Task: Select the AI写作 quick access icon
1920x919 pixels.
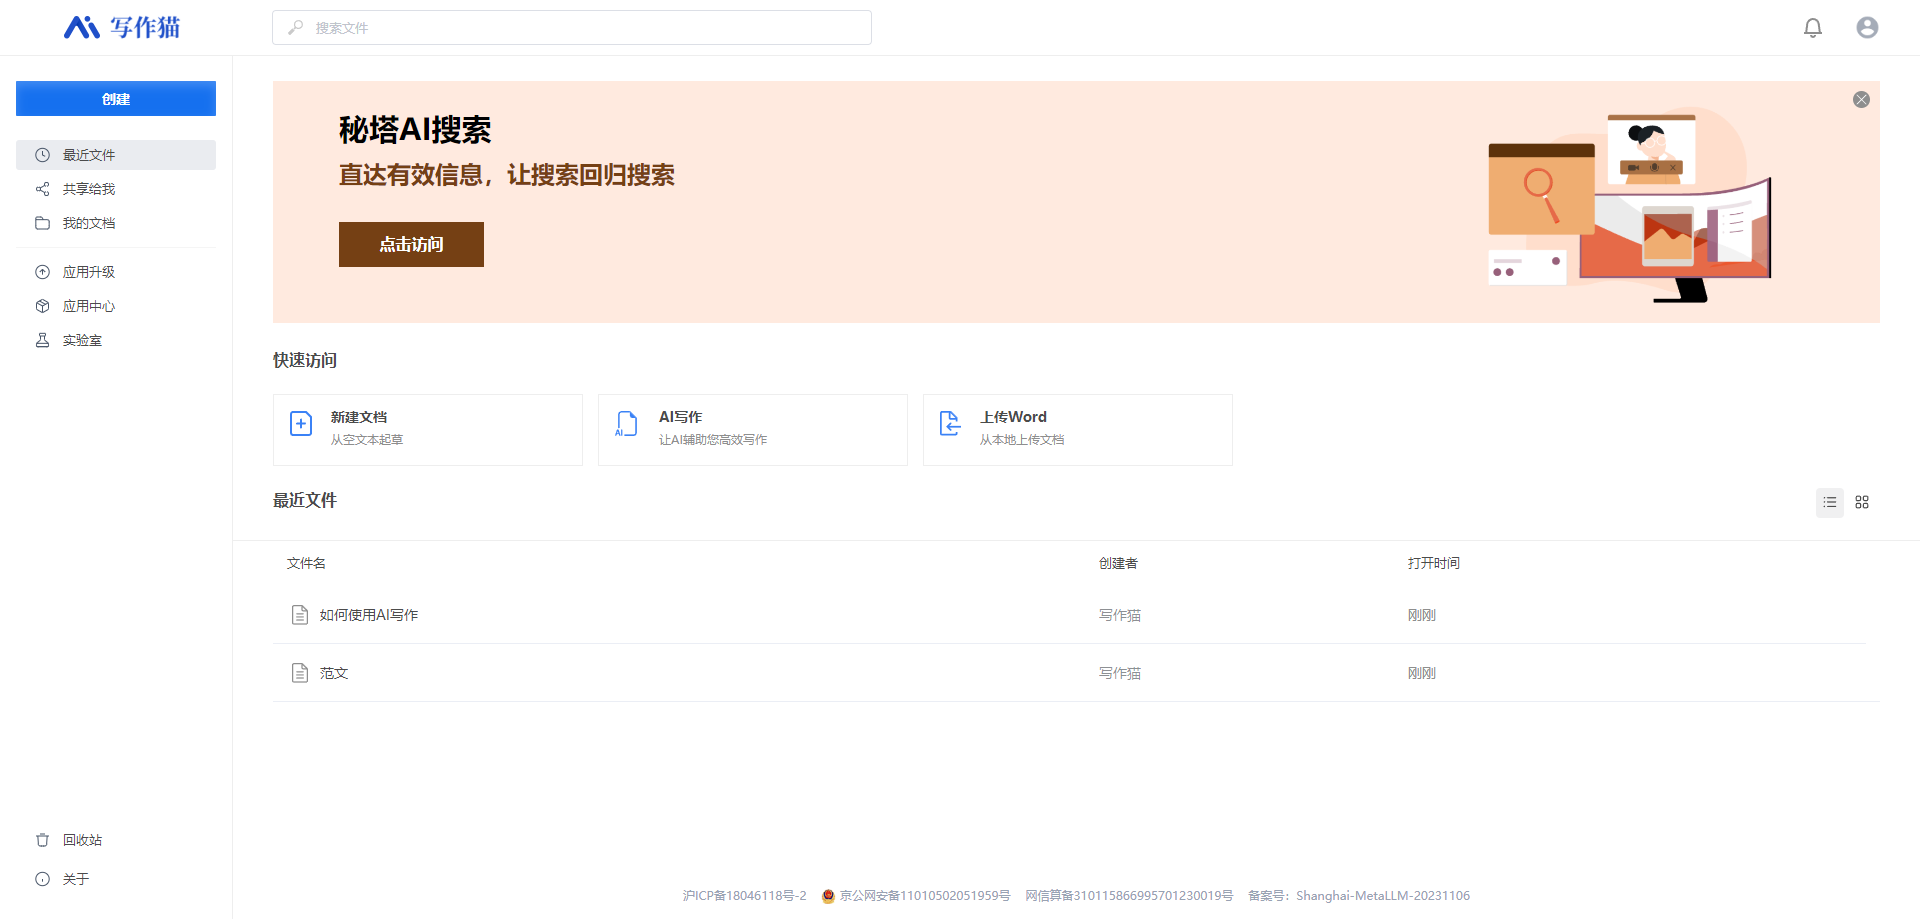Action: [x=626, y=424]
